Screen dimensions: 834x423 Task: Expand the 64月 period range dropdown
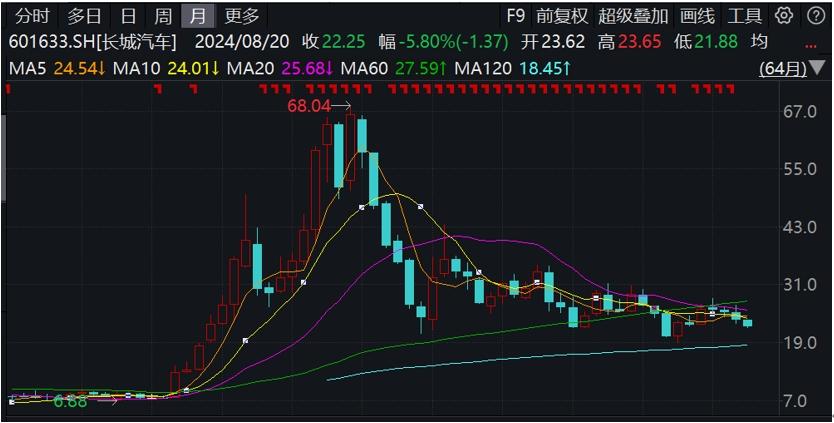coord(791,68)
